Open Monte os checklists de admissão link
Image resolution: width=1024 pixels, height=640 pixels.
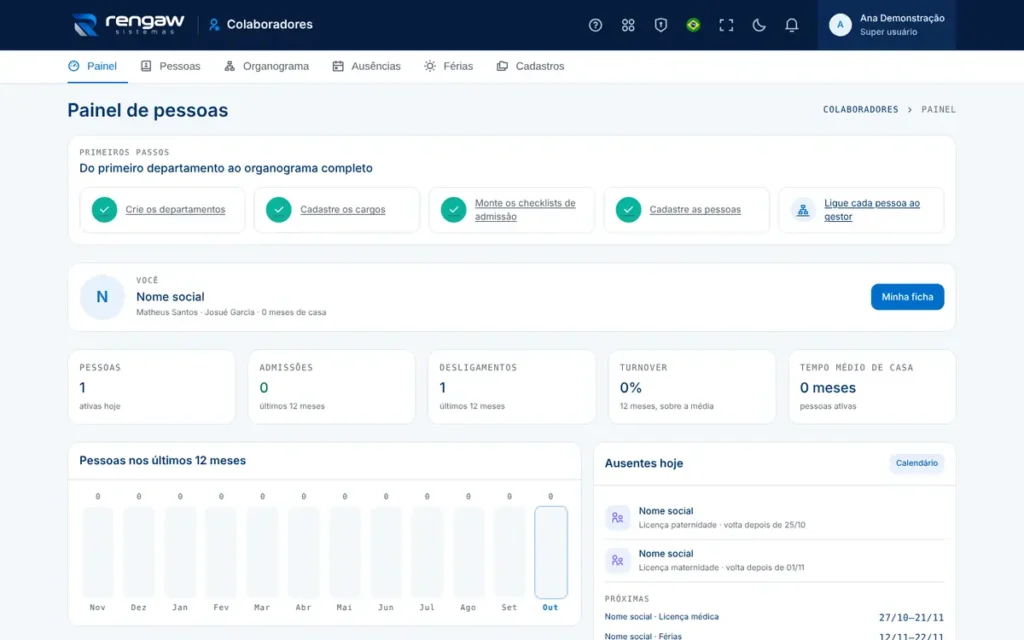525,210
